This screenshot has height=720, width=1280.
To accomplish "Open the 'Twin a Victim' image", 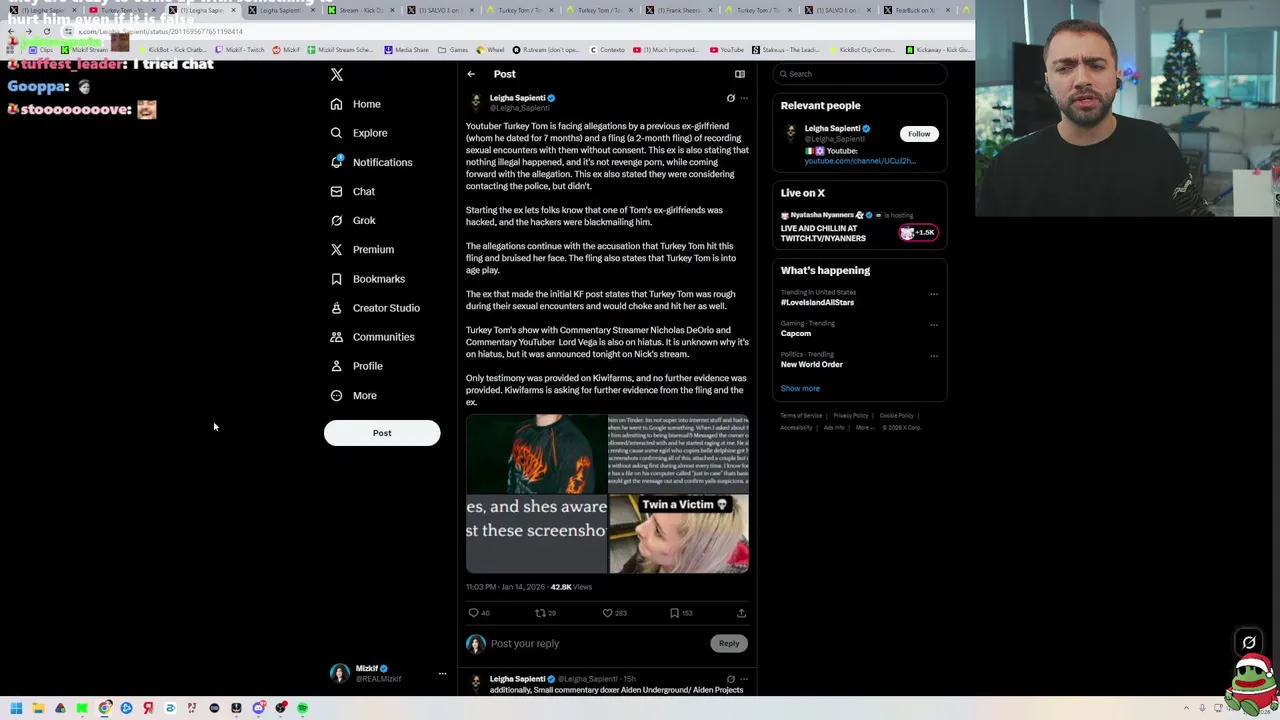I will [x=678, y=534].
